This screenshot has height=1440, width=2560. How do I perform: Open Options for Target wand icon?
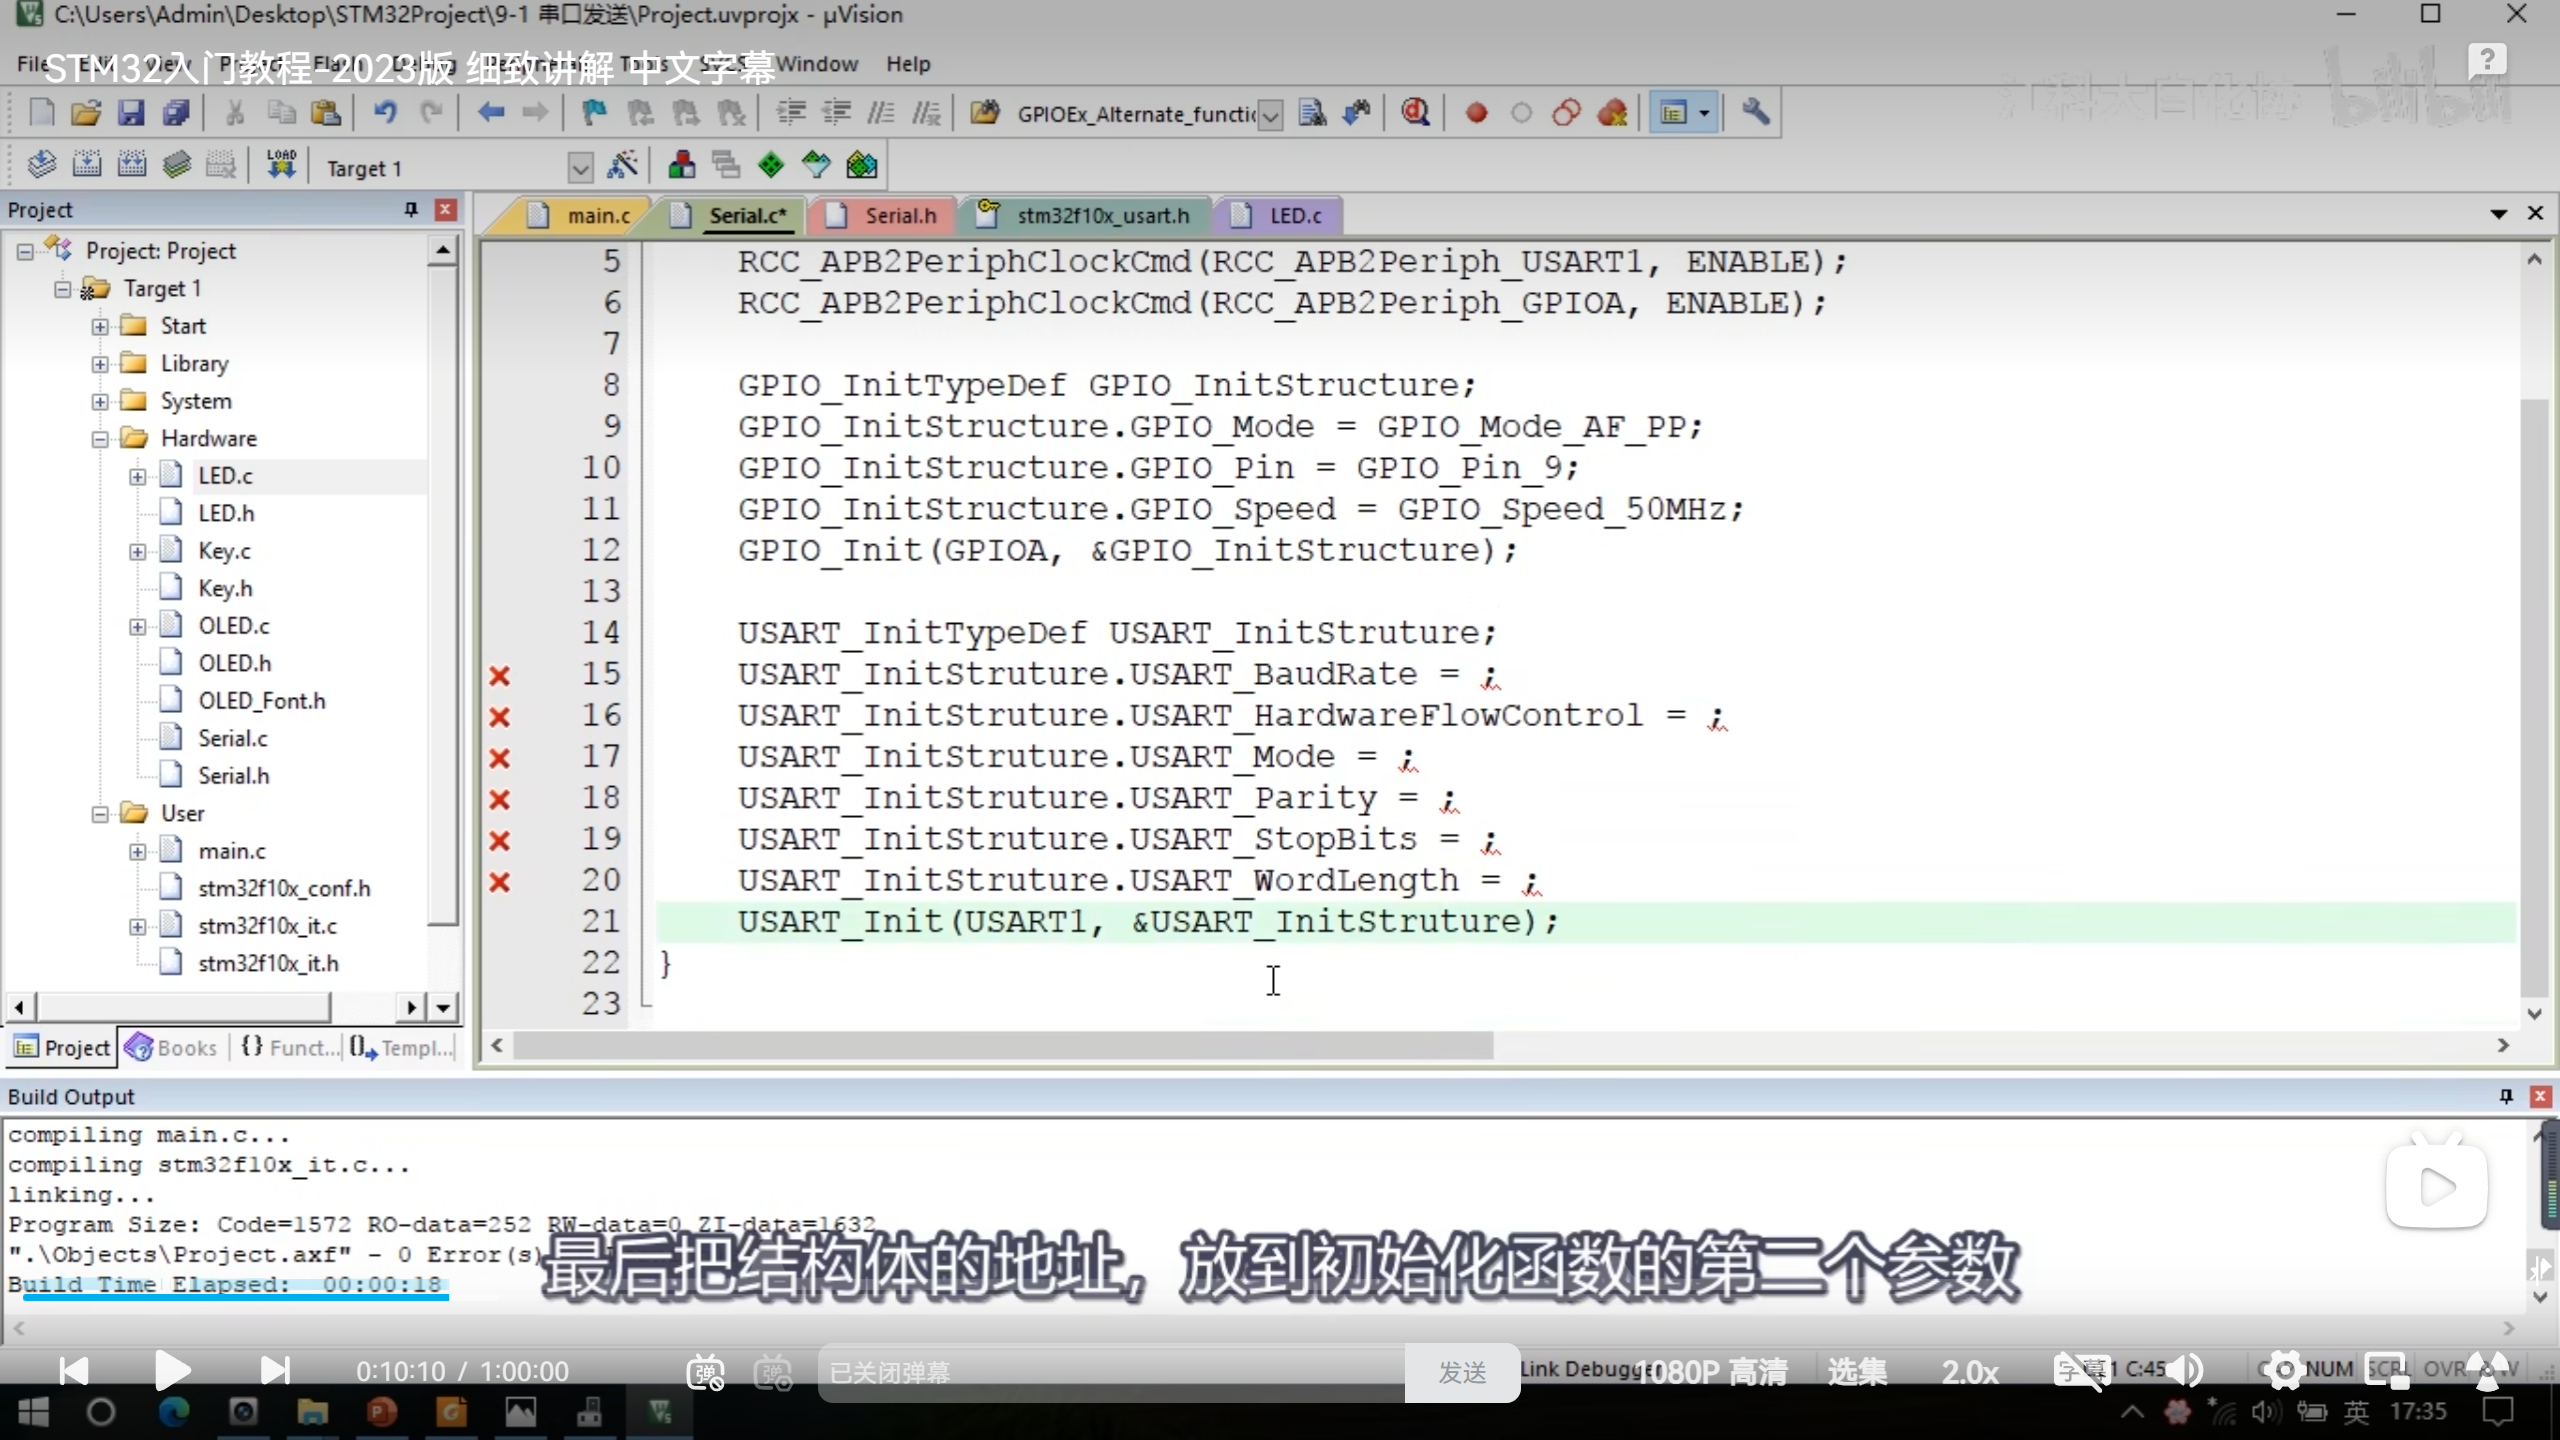click(x=623, y=165)
